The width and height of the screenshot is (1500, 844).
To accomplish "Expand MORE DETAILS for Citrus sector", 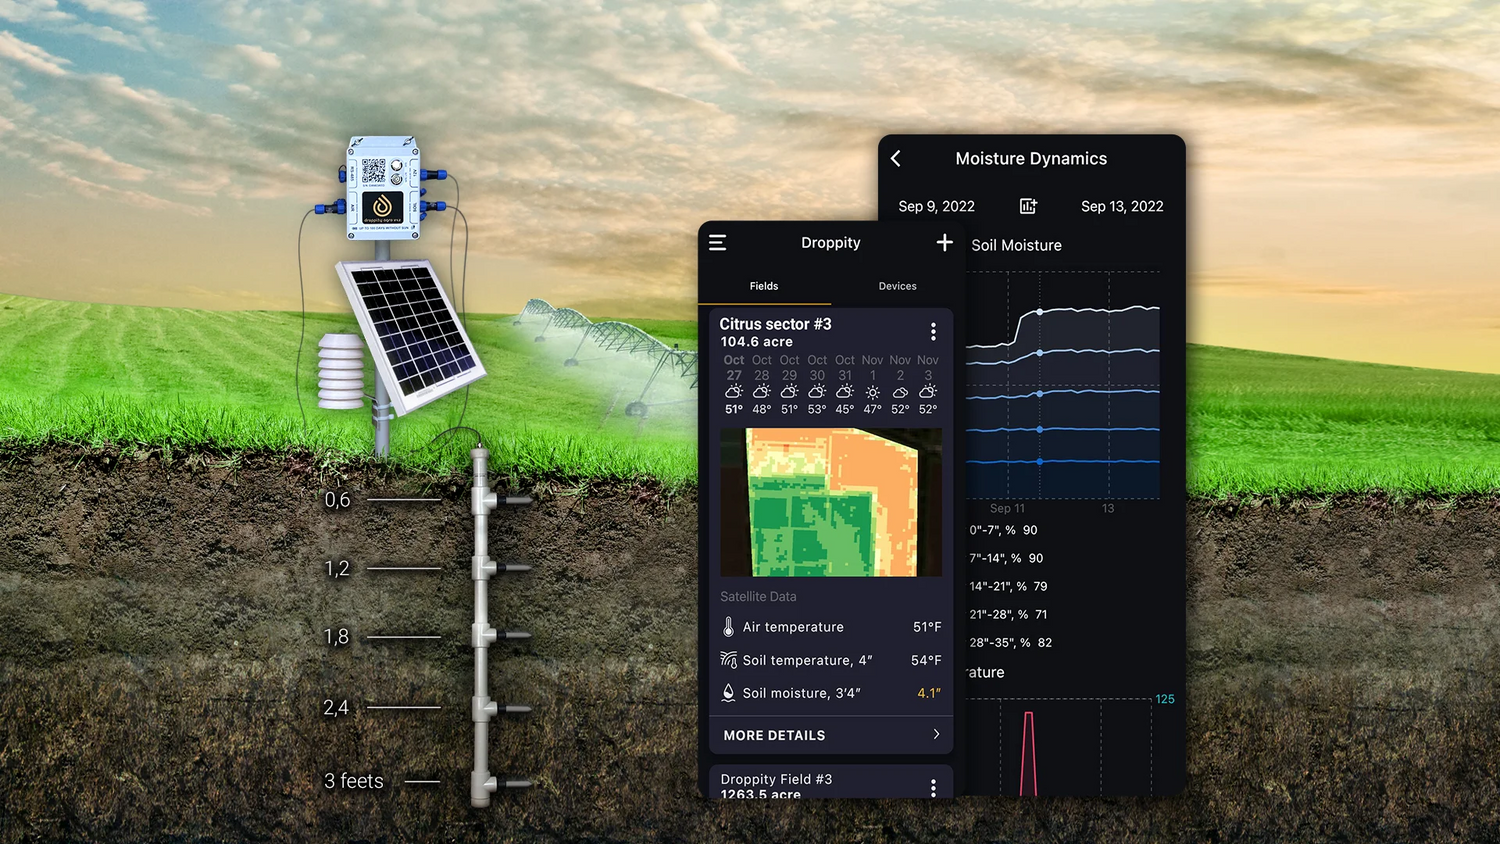I will pos(831,735).
